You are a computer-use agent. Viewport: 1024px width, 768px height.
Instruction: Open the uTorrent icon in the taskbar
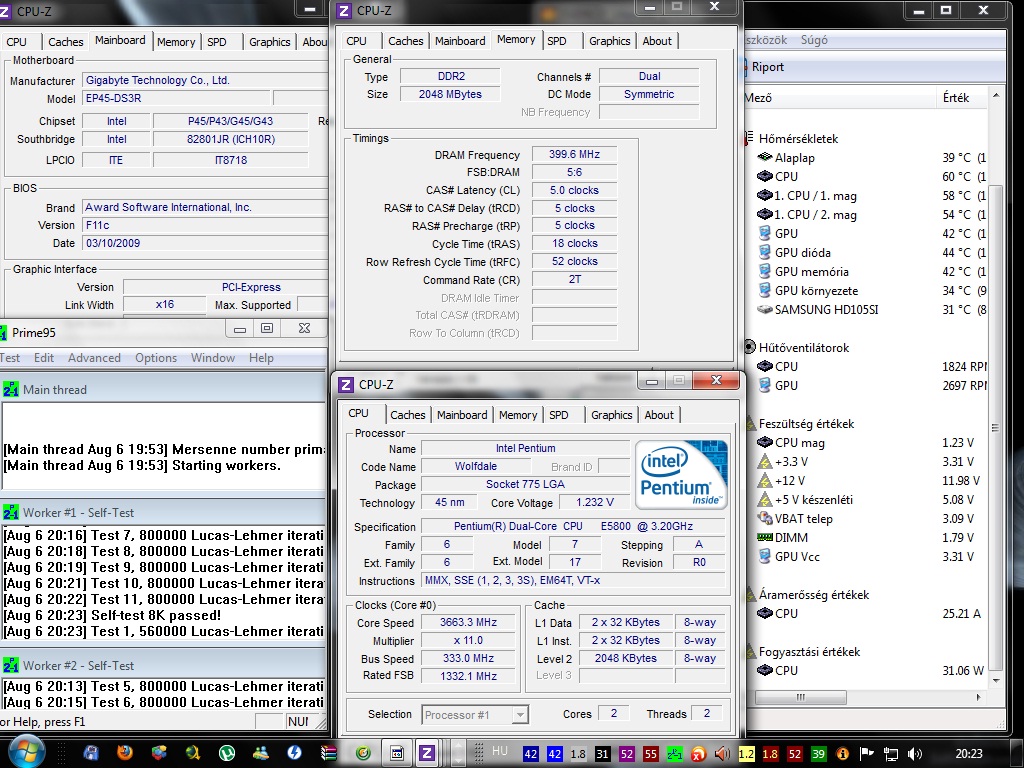click(x=227, y=752)
